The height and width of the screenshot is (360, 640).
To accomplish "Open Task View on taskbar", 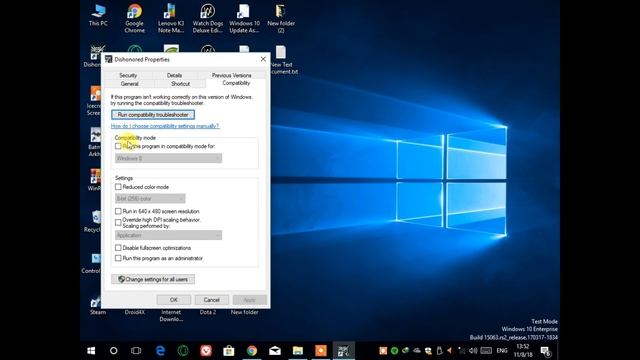I will [x=136, y=351].
